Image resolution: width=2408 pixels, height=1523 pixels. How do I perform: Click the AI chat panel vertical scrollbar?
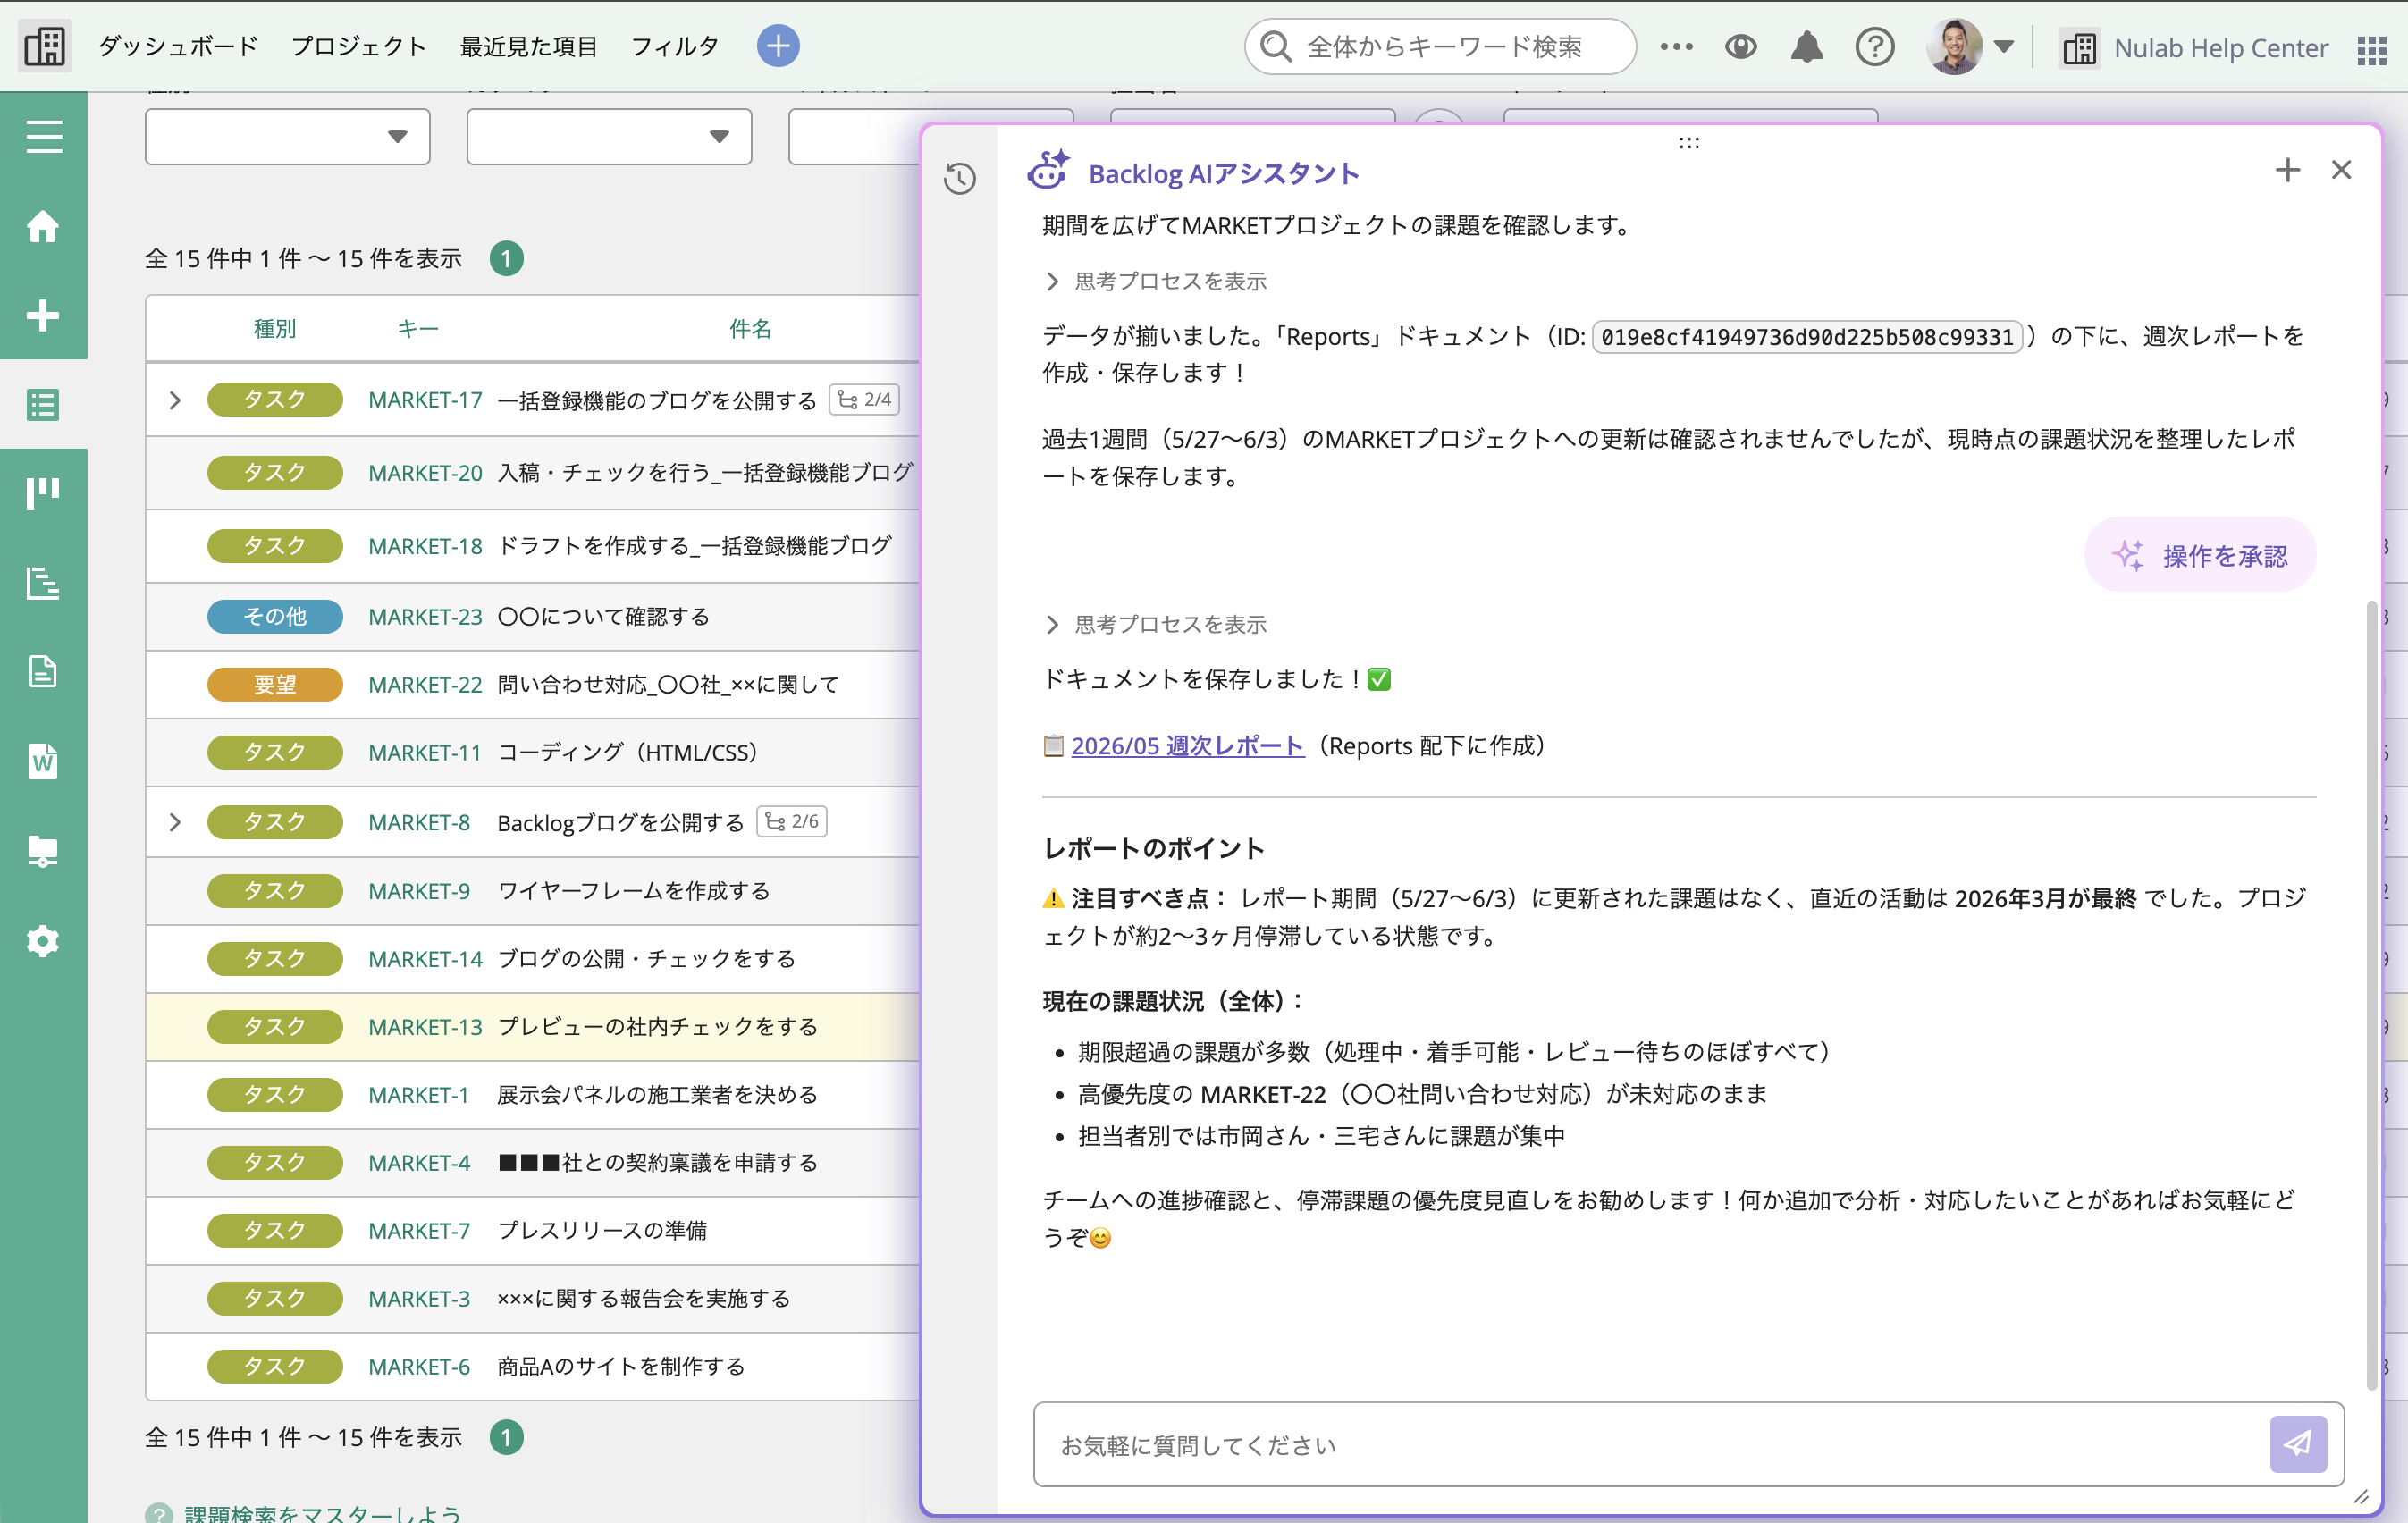point(2371,995)
